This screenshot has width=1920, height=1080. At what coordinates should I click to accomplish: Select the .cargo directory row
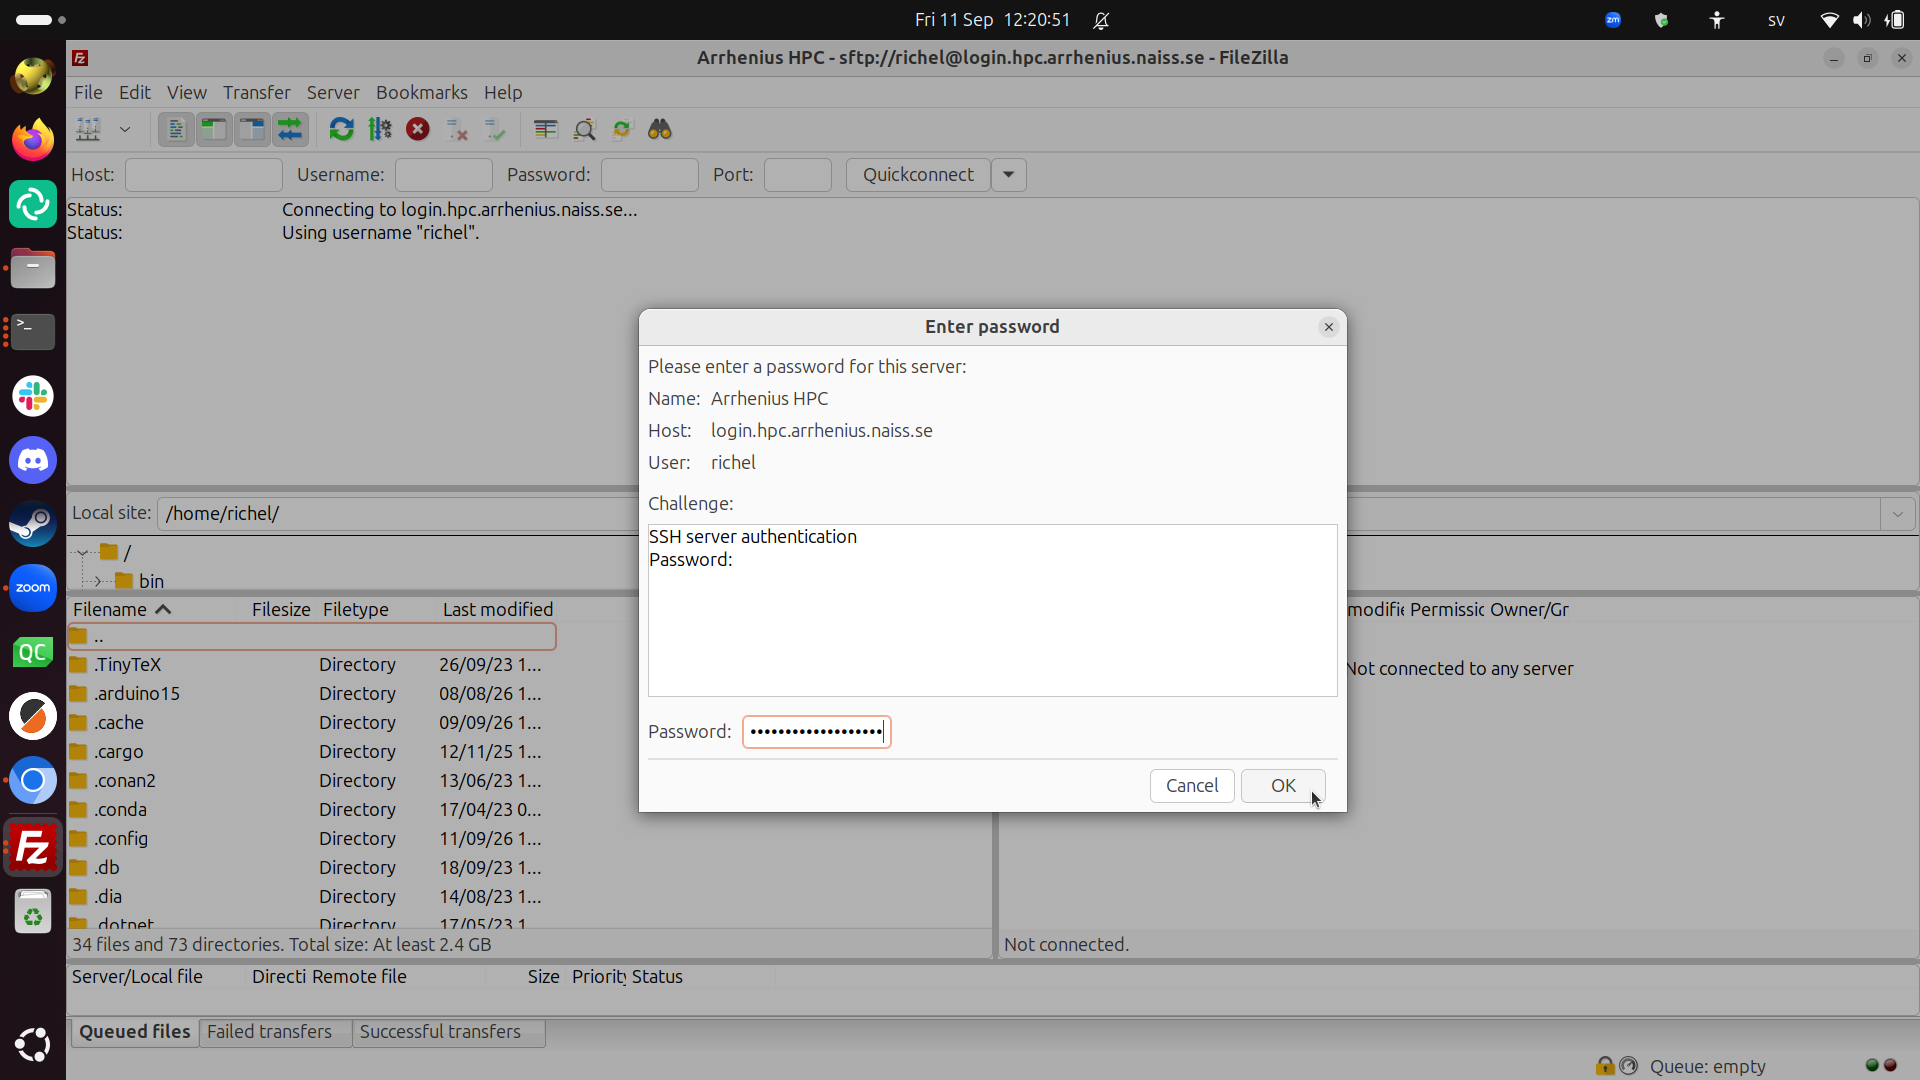tap(311, 752)
